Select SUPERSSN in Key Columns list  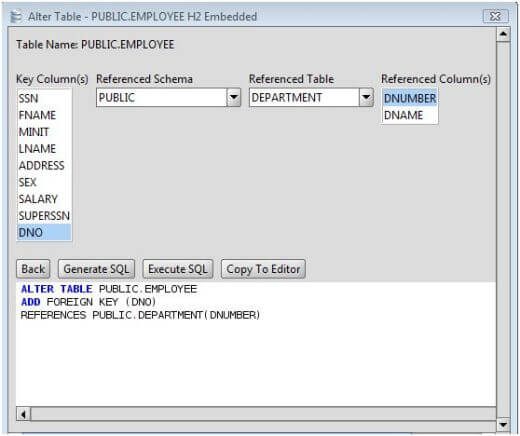[44, 216]
